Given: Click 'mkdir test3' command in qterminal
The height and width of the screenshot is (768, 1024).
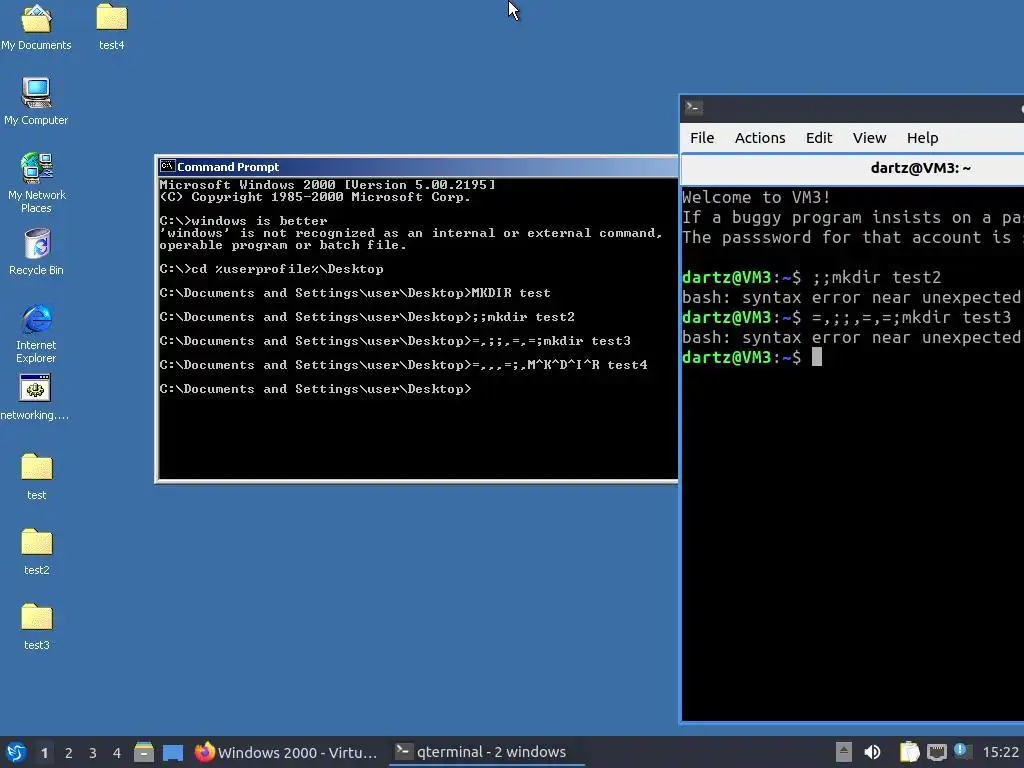Looking at the screenshot, I should pos(911,317).
